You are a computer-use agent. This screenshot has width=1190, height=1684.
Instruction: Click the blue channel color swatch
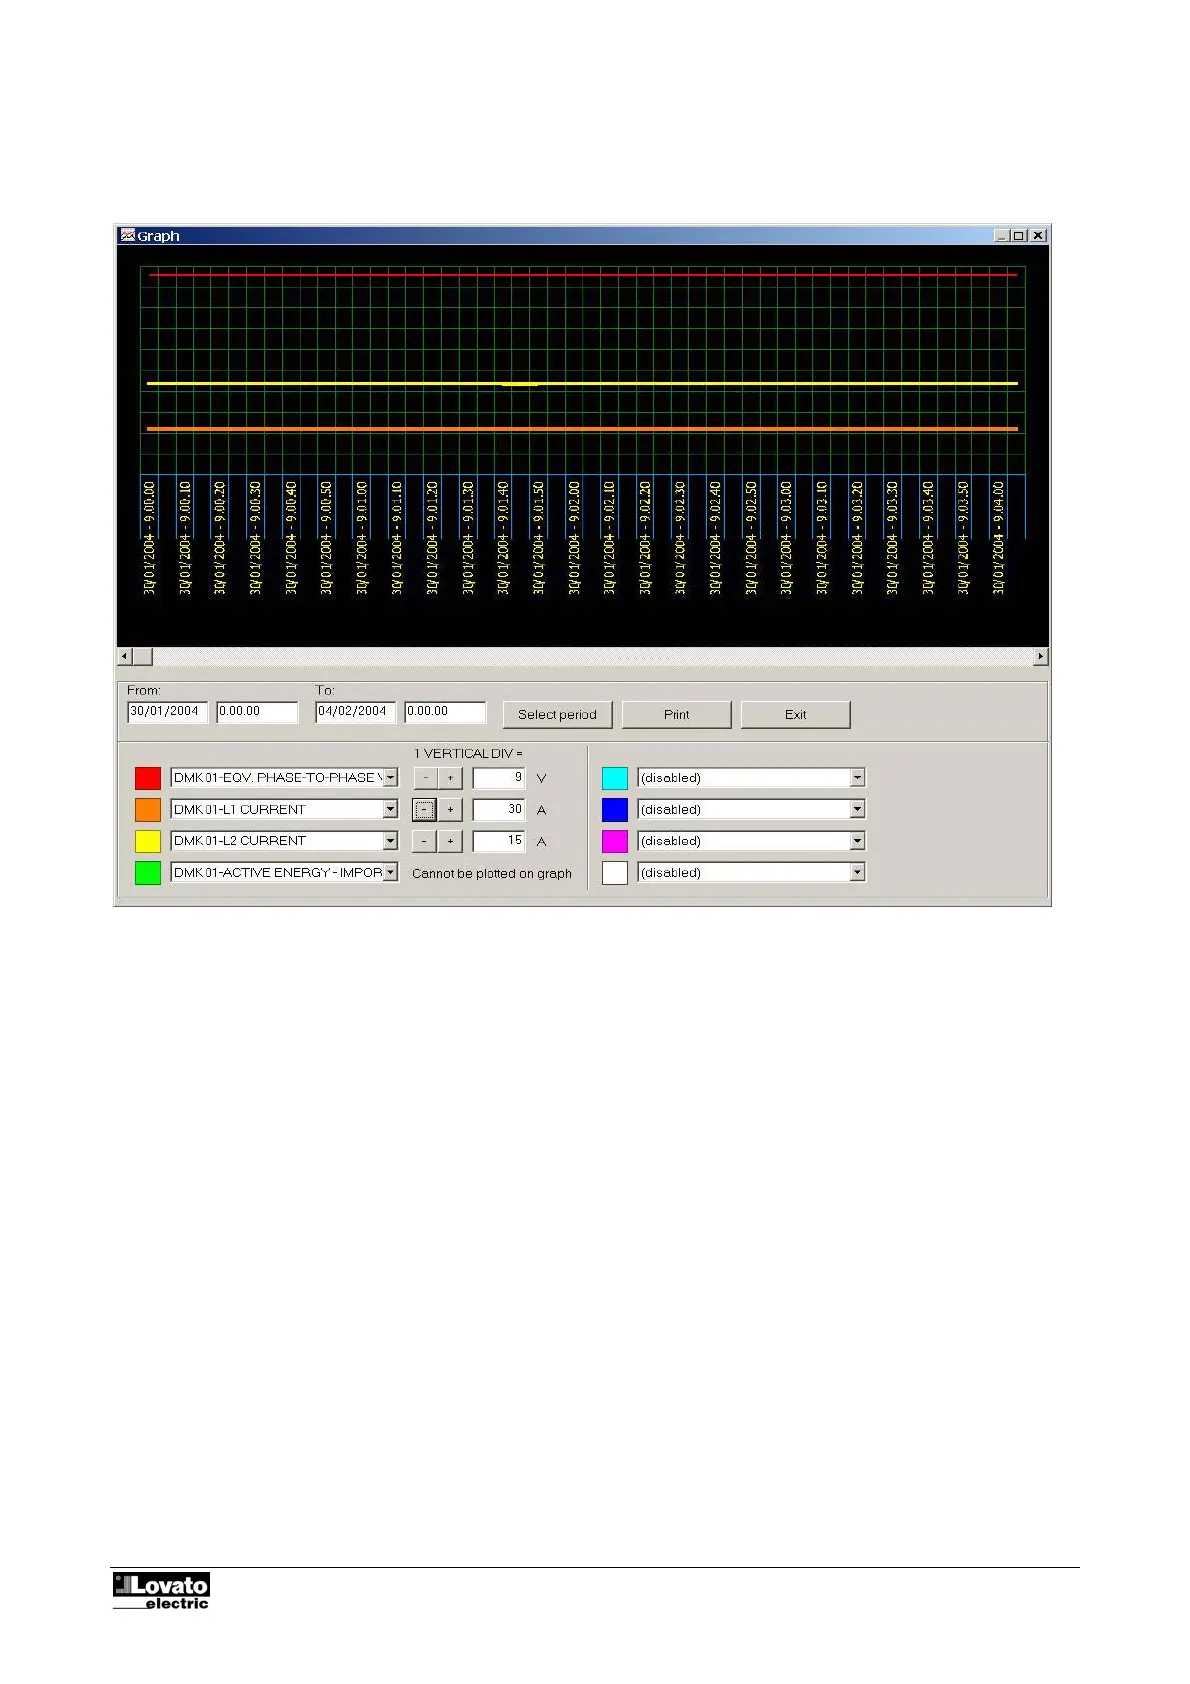tap(615, 809)
